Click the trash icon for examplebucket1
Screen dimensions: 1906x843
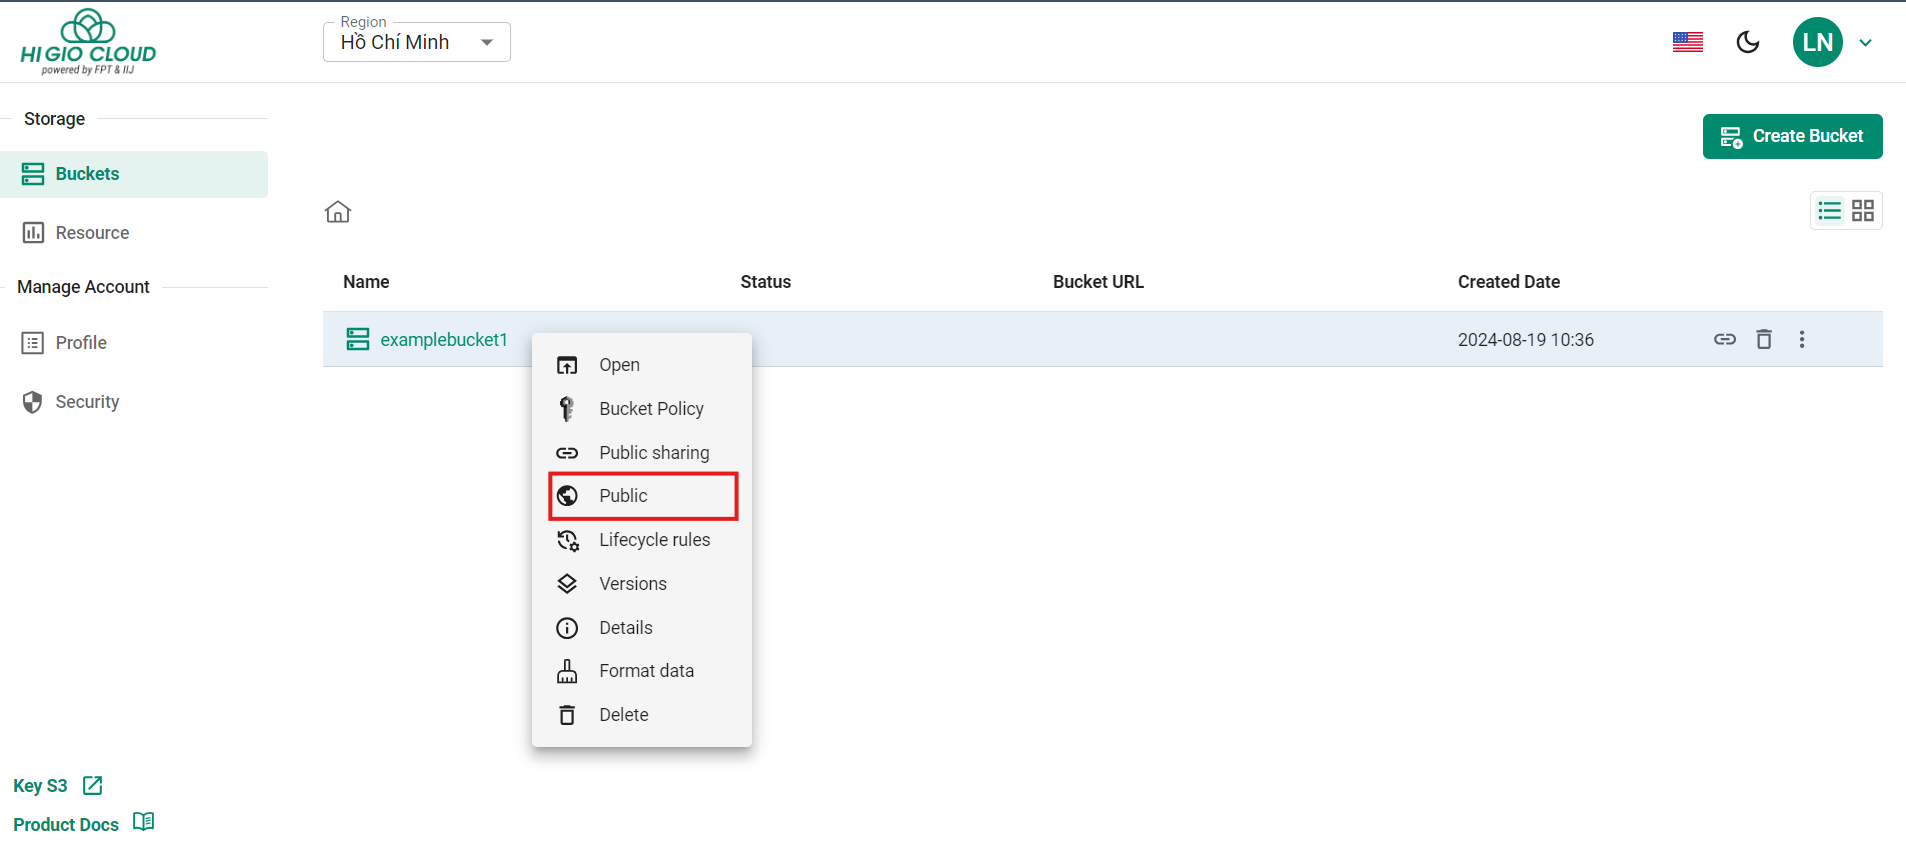pyautogui.click(x=1764, y=339)
